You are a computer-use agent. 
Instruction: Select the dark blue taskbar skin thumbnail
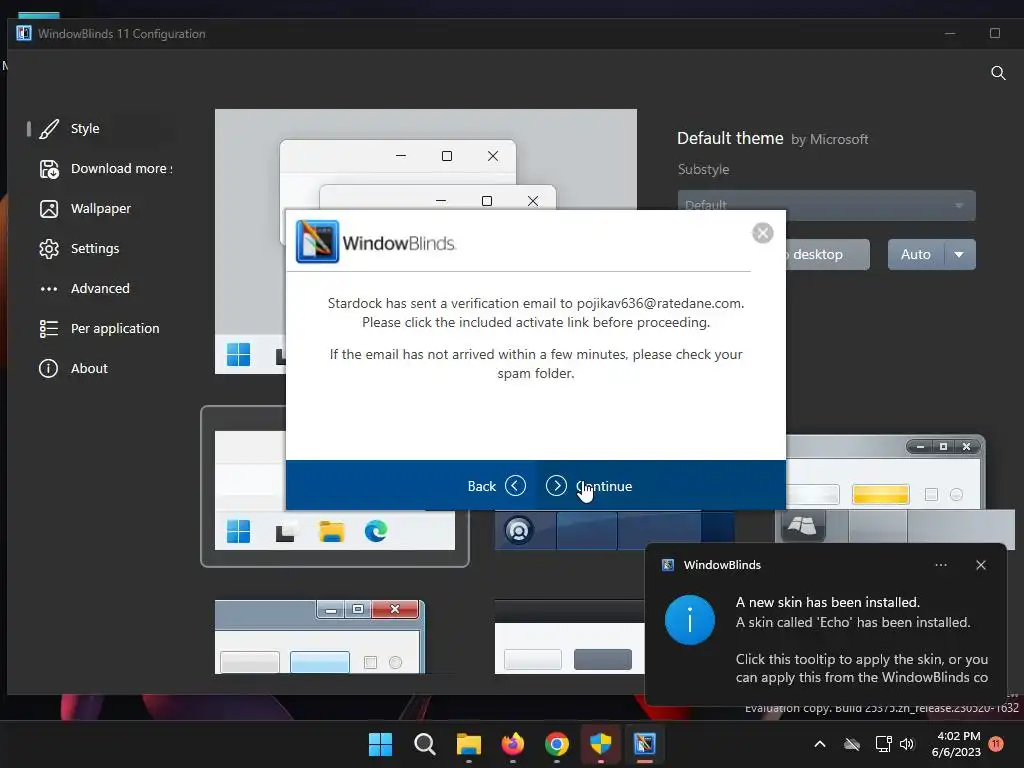(614, 530)
